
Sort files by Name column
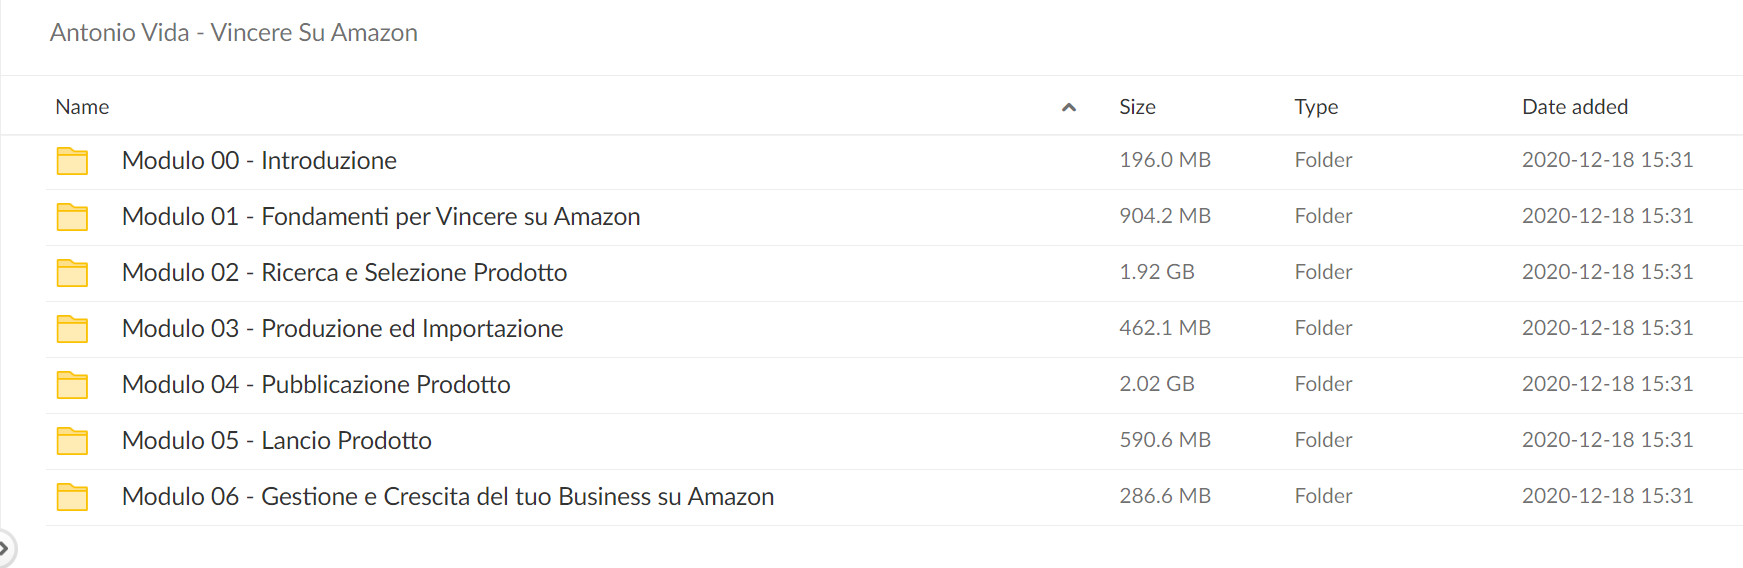(82, 107)
